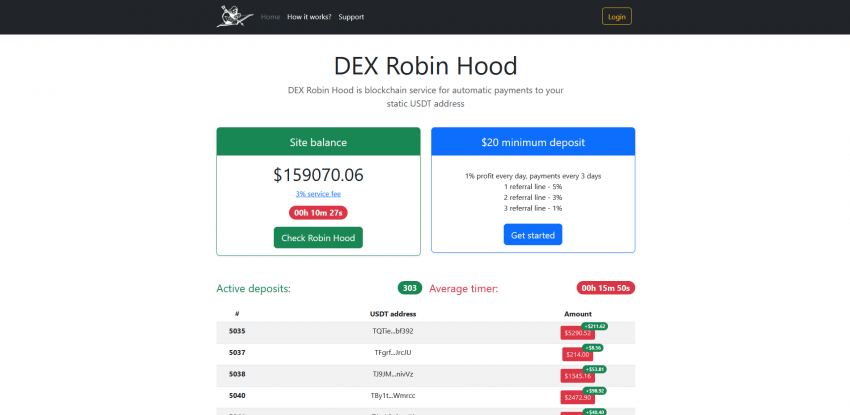
Task: Click the Site balance card header
Action: click(318, 142)
